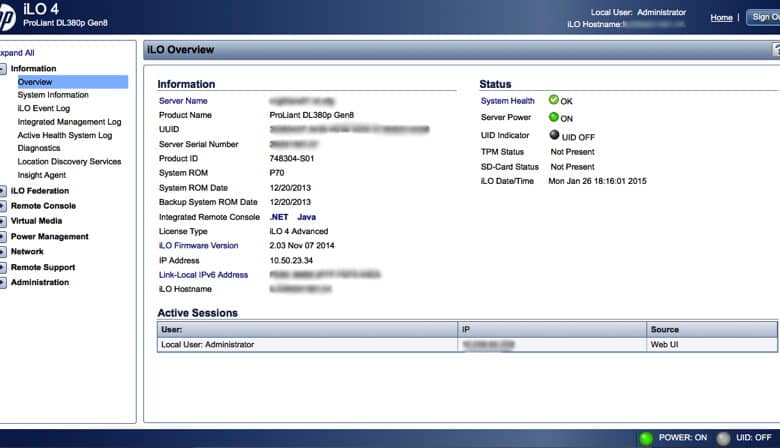Open System Information page
The width and height of the screenshot is (780, 448).
(x=53, y=94)
